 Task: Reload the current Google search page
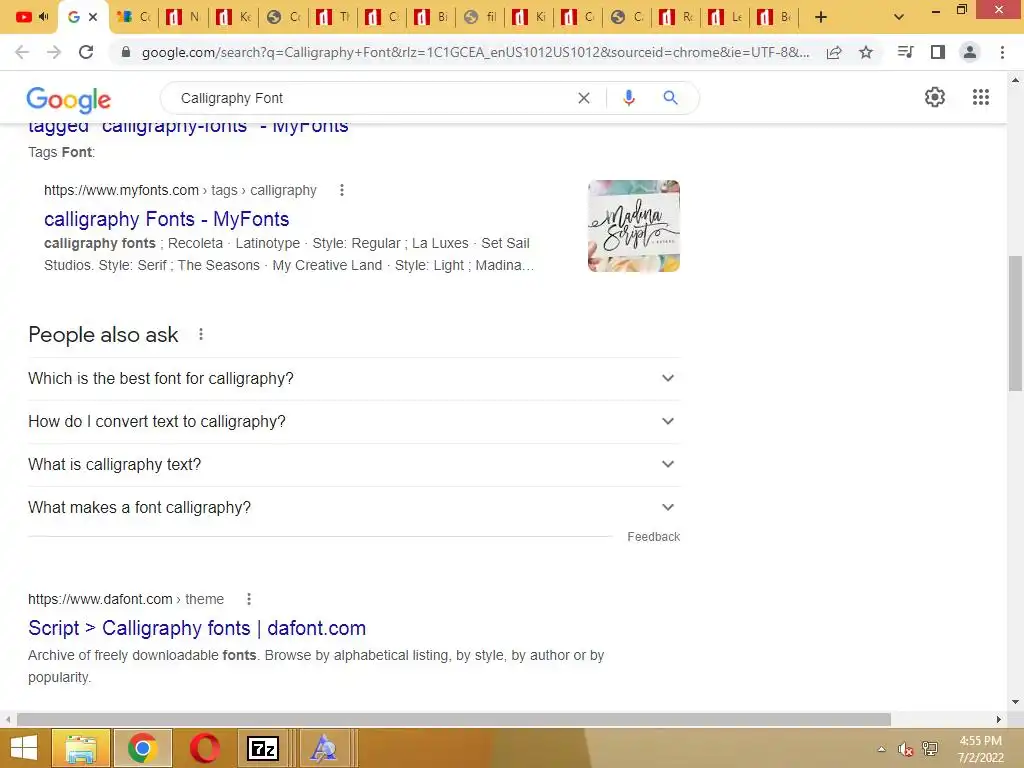pyautogui.click(x=86, y=52)
